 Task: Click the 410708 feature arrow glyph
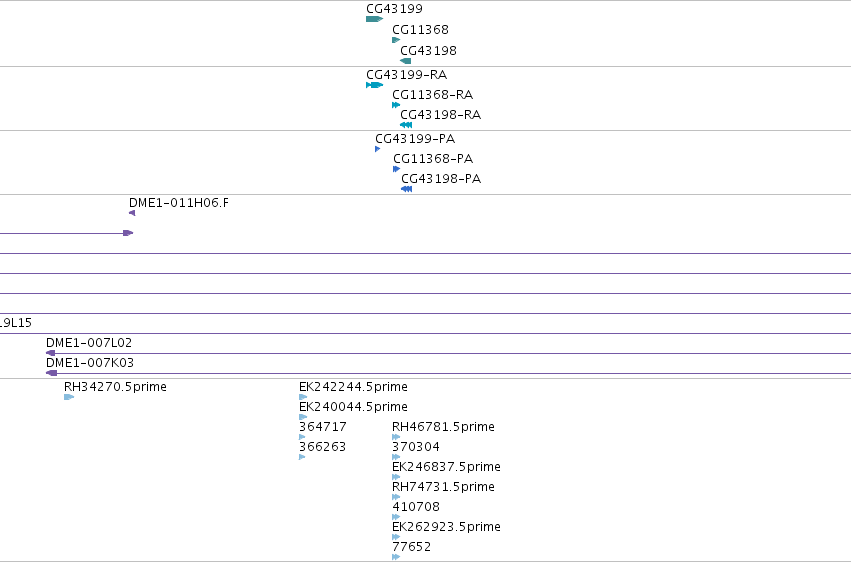click(x=396, y=517)
